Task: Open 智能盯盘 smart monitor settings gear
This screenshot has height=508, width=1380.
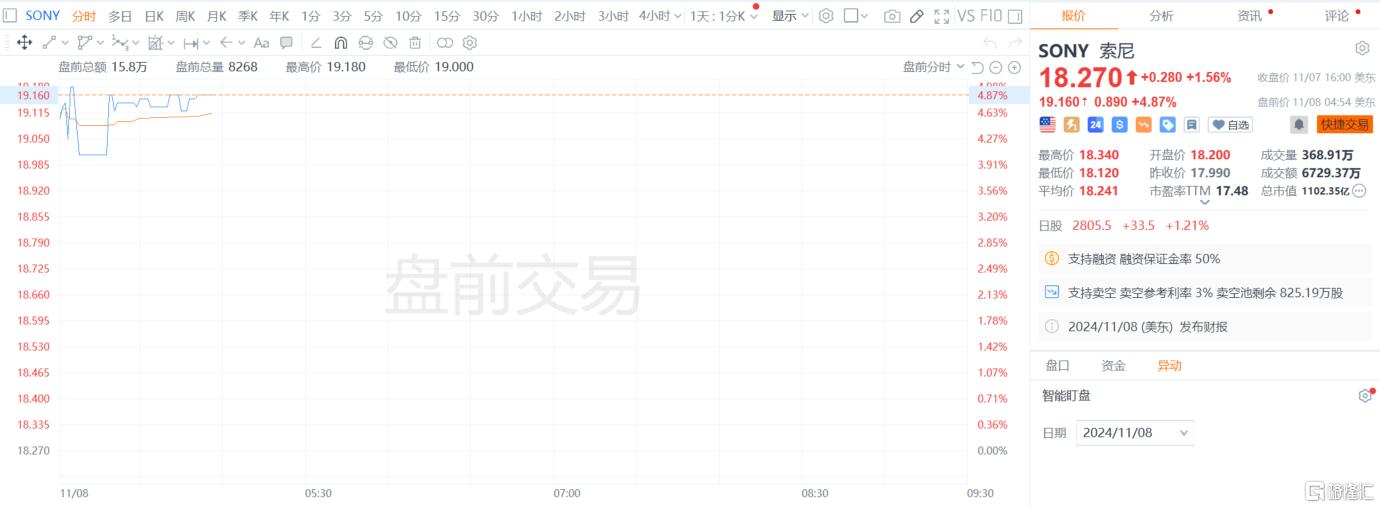Action: click(x=1364, y=396)
